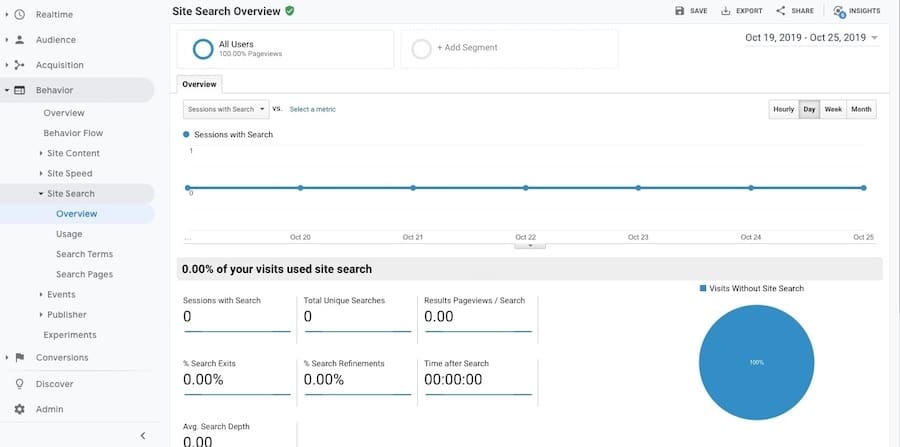Select the Overview tab above chart
The width and height of the screenshot is (900, 447).
[199, 85]
